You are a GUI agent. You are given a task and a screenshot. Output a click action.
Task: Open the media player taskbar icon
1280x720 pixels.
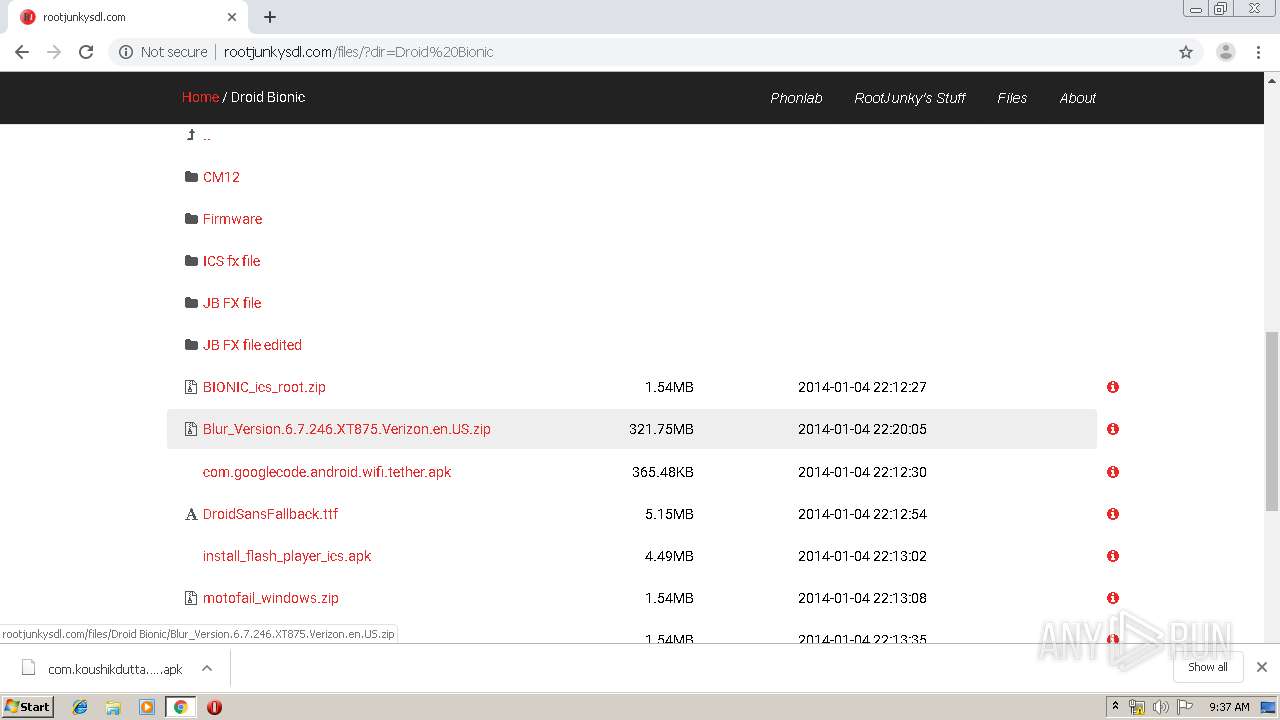[x=147, y=707]
